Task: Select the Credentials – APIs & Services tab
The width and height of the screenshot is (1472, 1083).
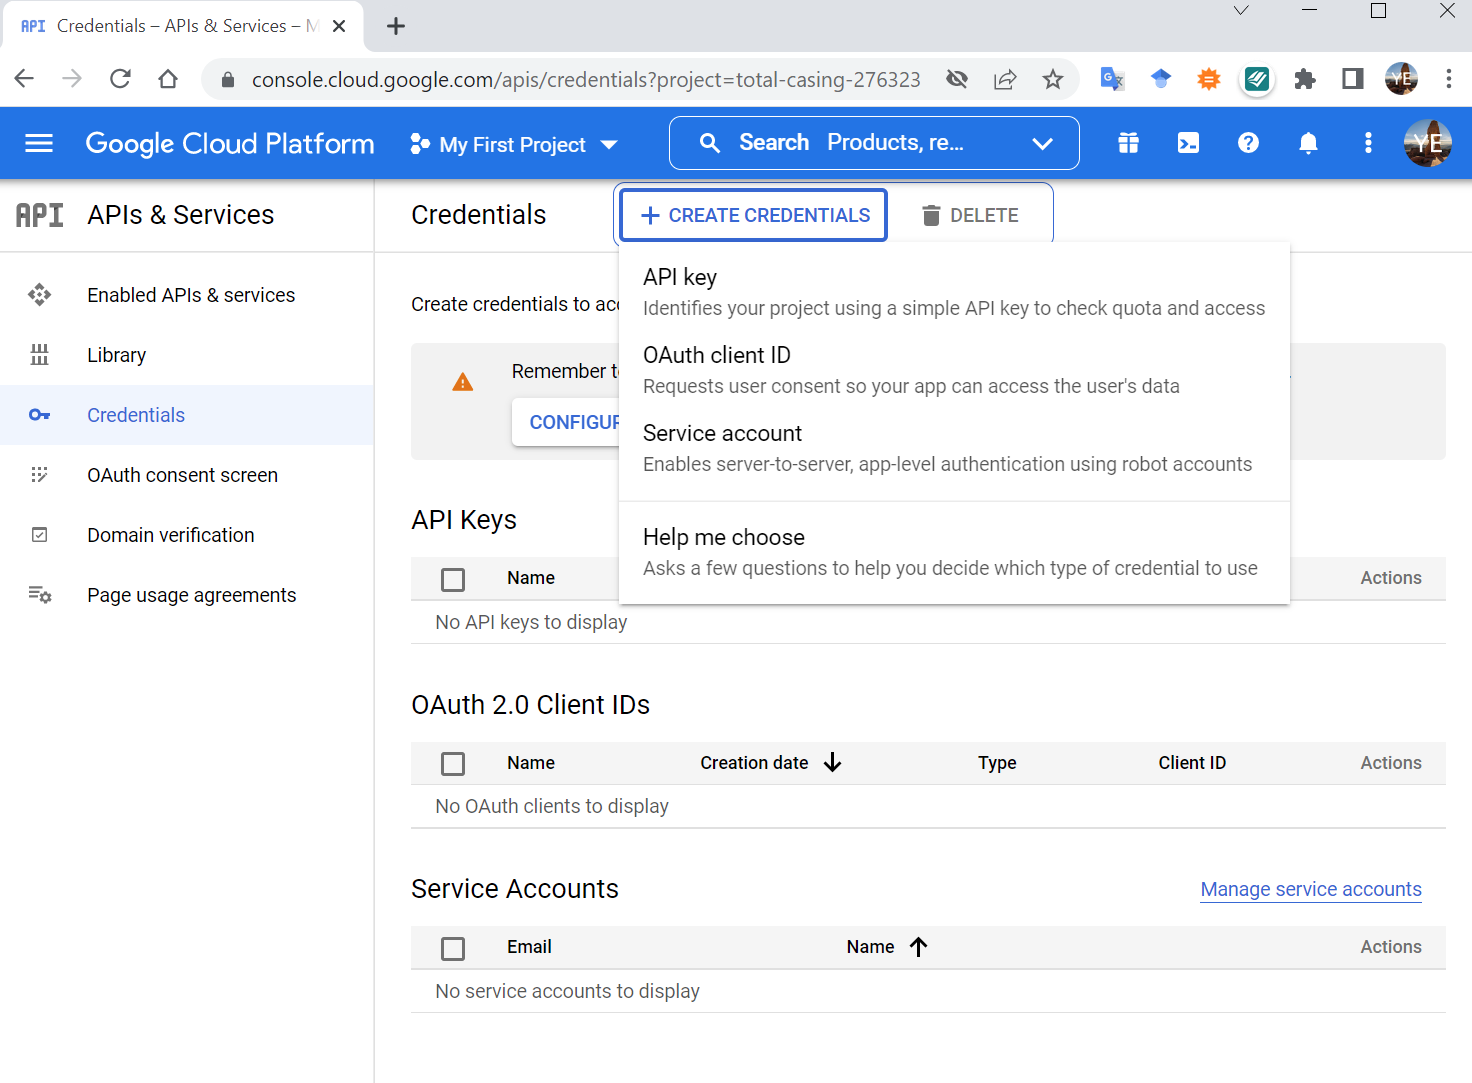Action: 182,26
